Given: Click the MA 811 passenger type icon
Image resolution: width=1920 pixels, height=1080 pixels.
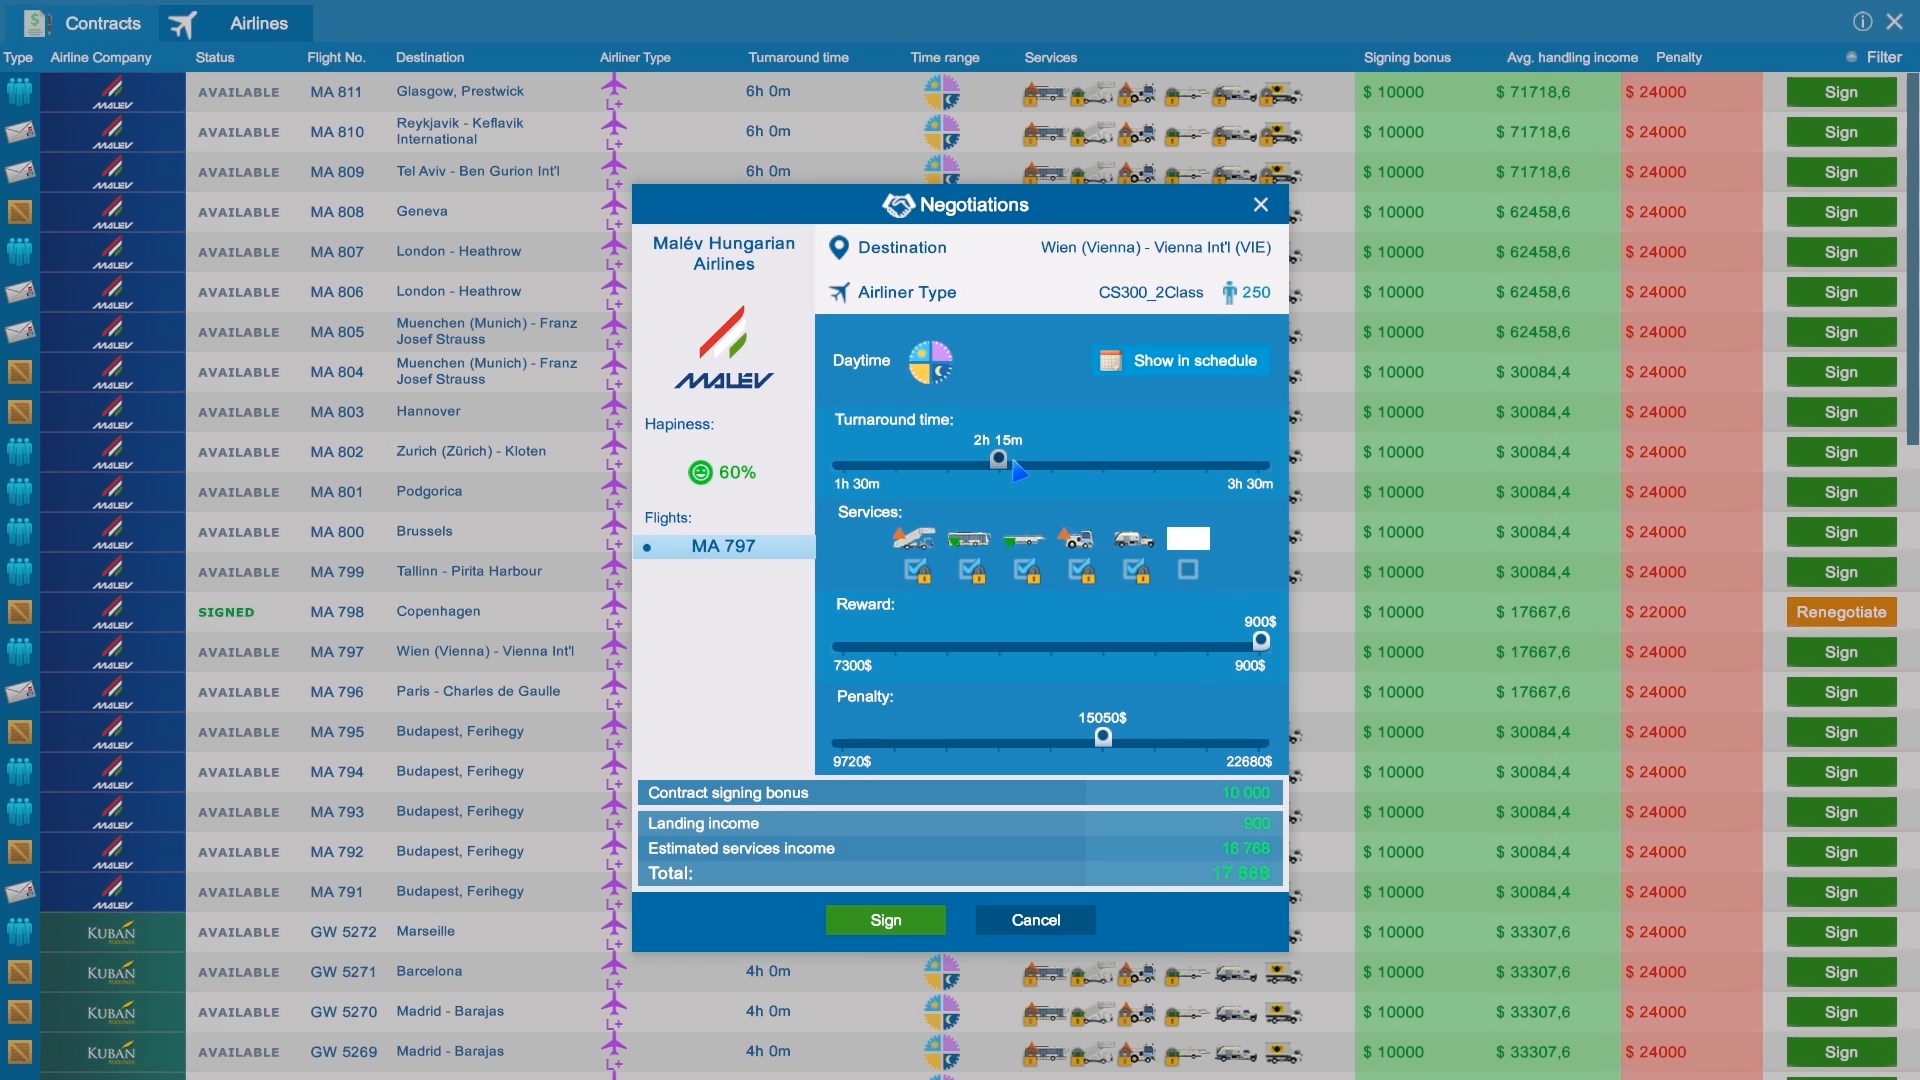Looking at the screenshot, I should click(19, 92).
